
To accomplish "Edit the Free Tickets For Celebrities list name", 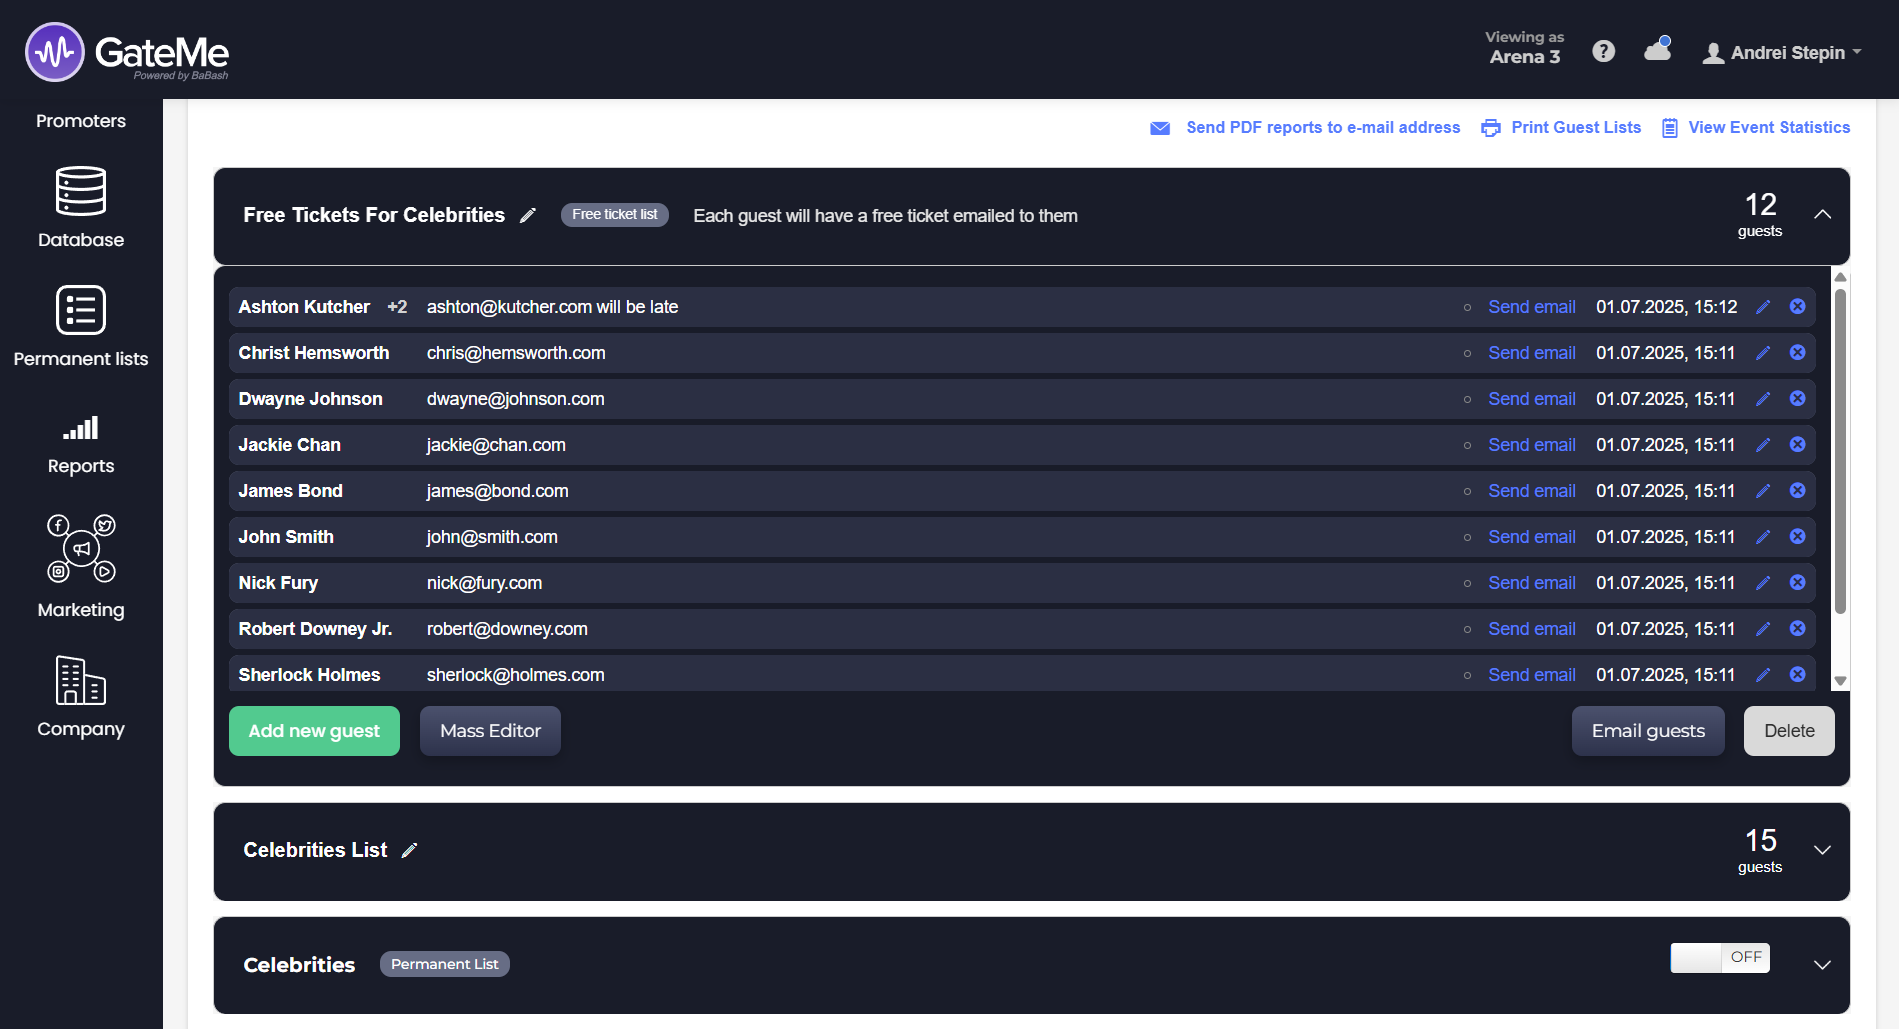I will pos(528,216).
